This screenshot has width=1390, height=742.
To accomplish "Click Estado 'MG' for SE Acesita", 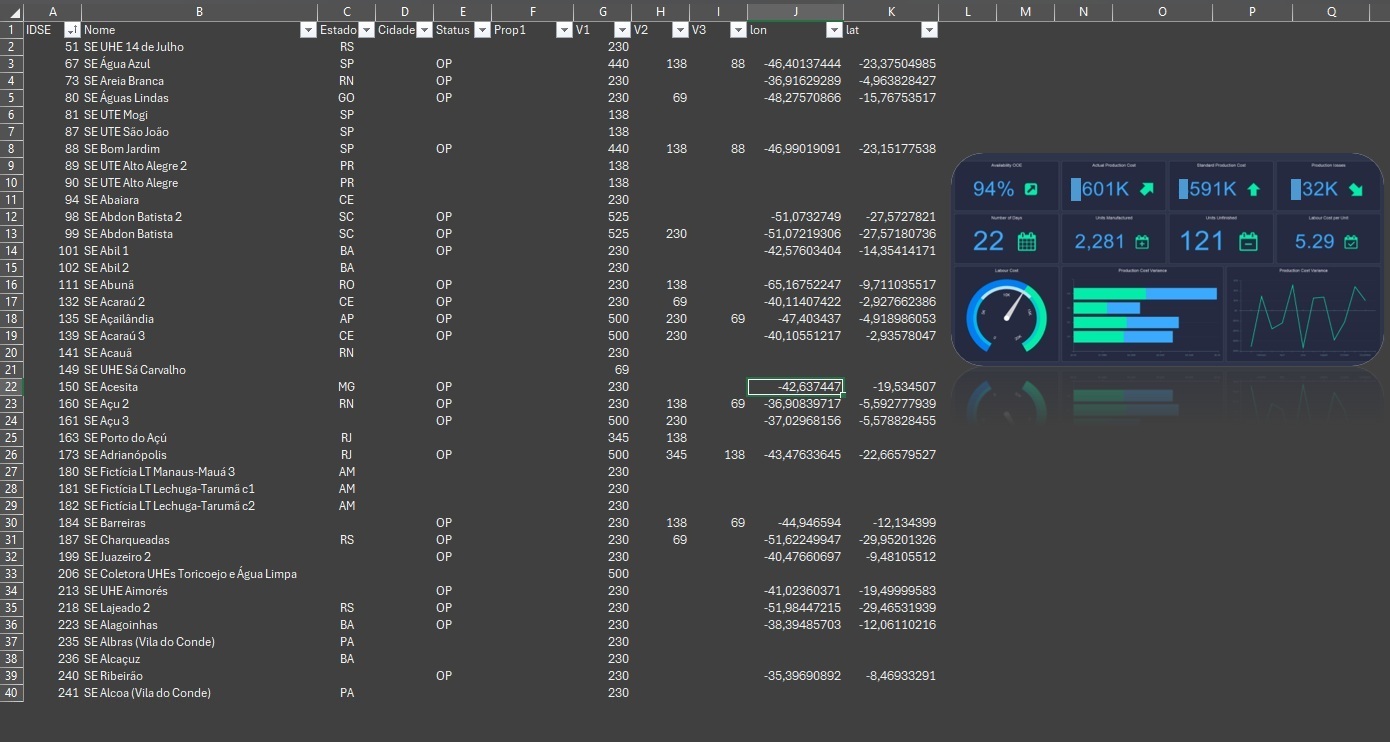I will coord(347,387).
